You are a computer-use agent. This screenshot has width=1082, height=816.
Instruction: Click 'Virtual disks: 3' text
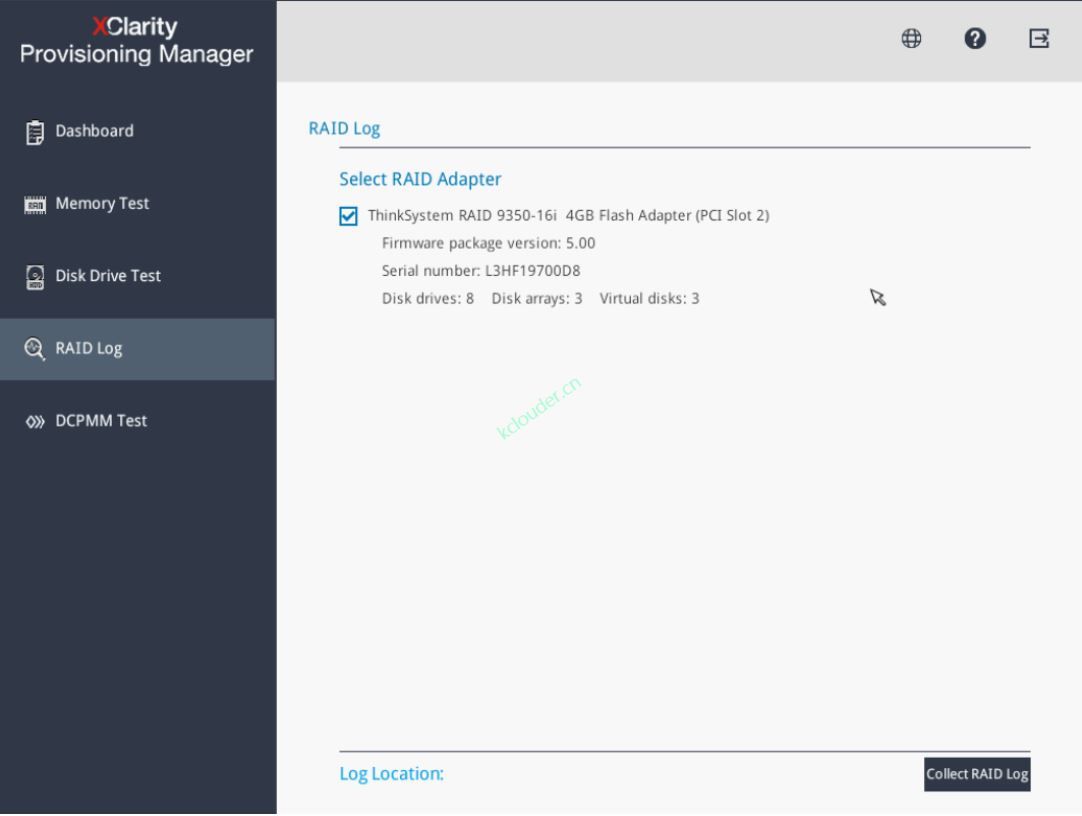(649, 298)
